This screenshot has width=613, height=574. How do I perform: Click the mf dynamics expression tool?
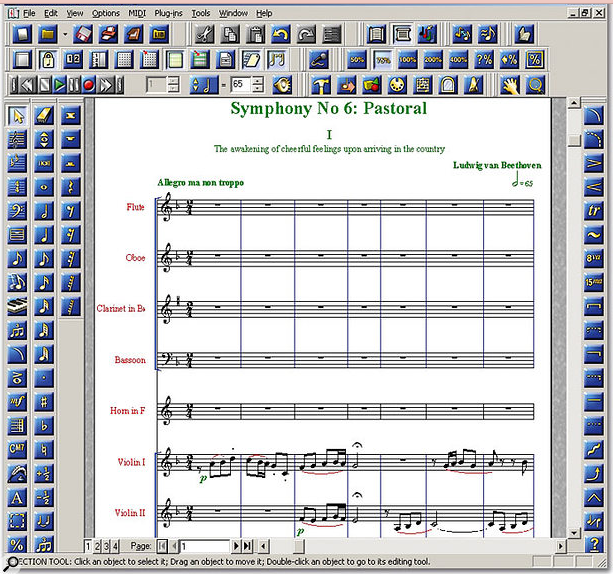coord(17,402)
